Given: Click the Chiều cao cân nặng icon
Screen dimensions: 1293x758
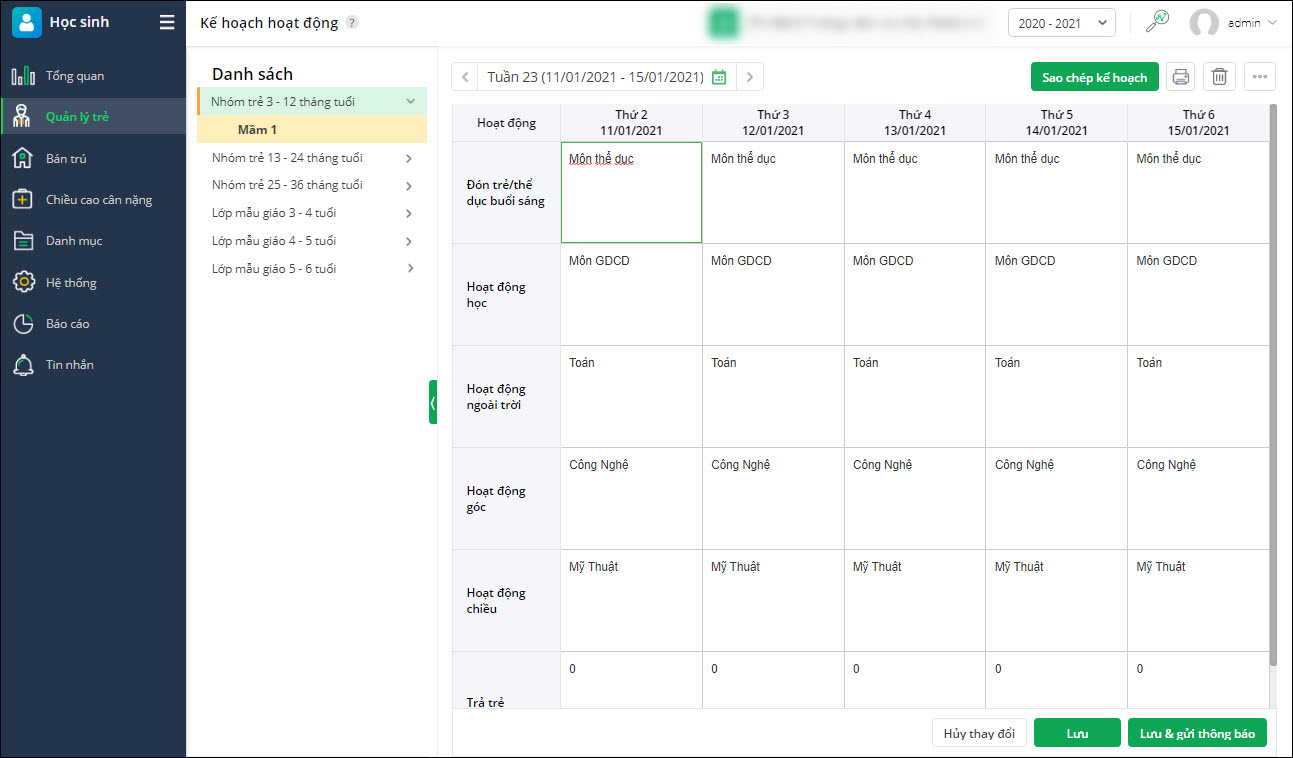Looking at the screenshot, I should click(x=23, y=200).
